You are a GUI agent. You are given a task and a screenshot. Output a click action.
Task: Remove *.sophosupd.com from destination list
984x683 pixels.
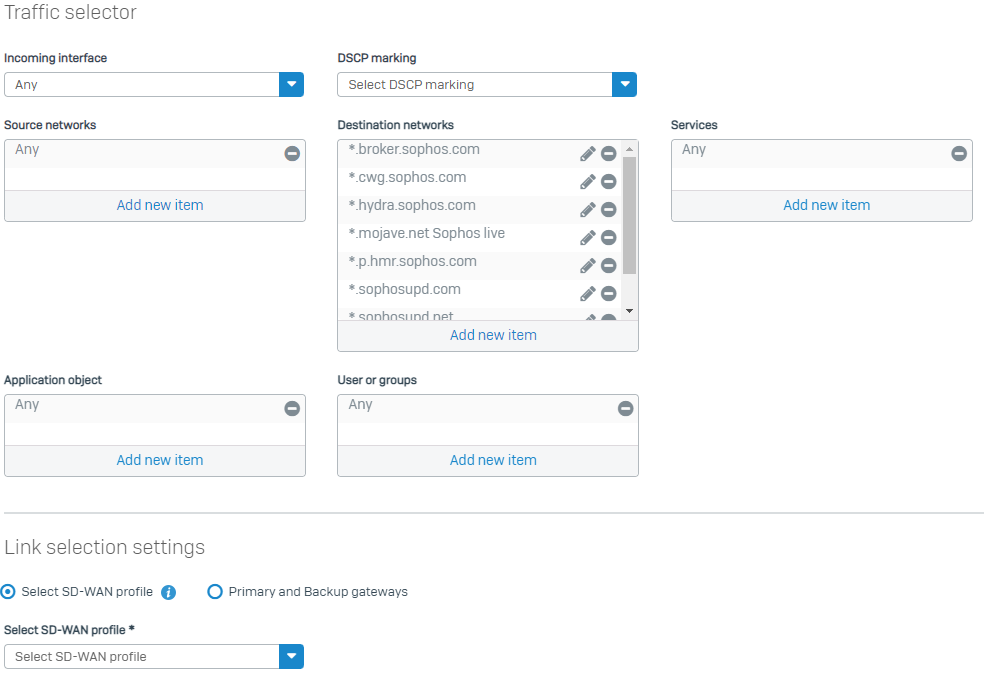pyautogui.click(x=608, y=294)
